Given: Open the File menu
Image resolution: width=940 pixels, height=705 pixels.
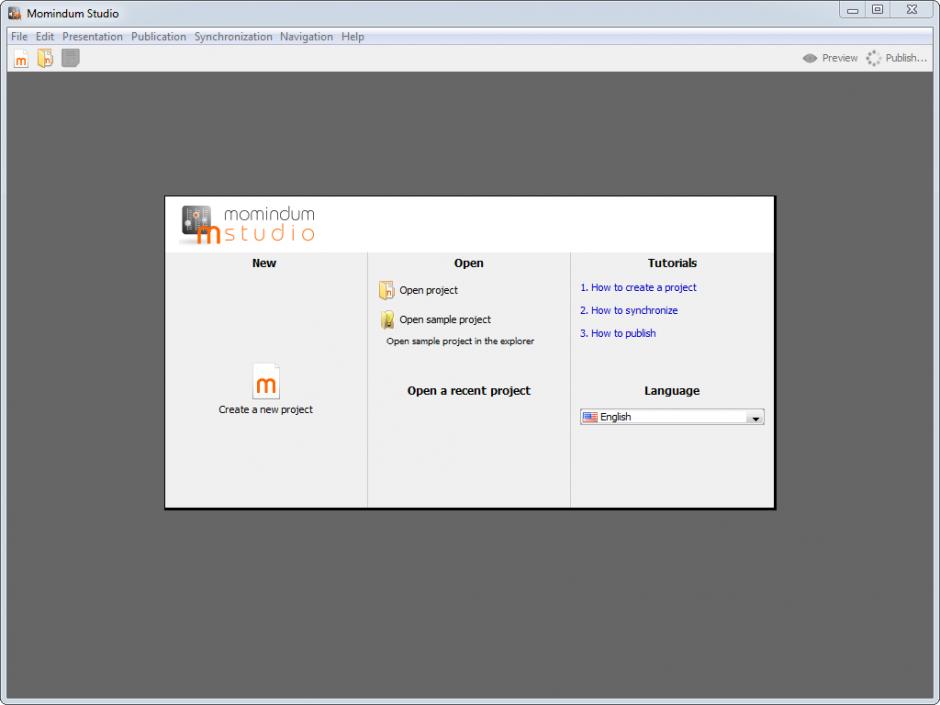Looking at the screenshot, I should point(19,37).
